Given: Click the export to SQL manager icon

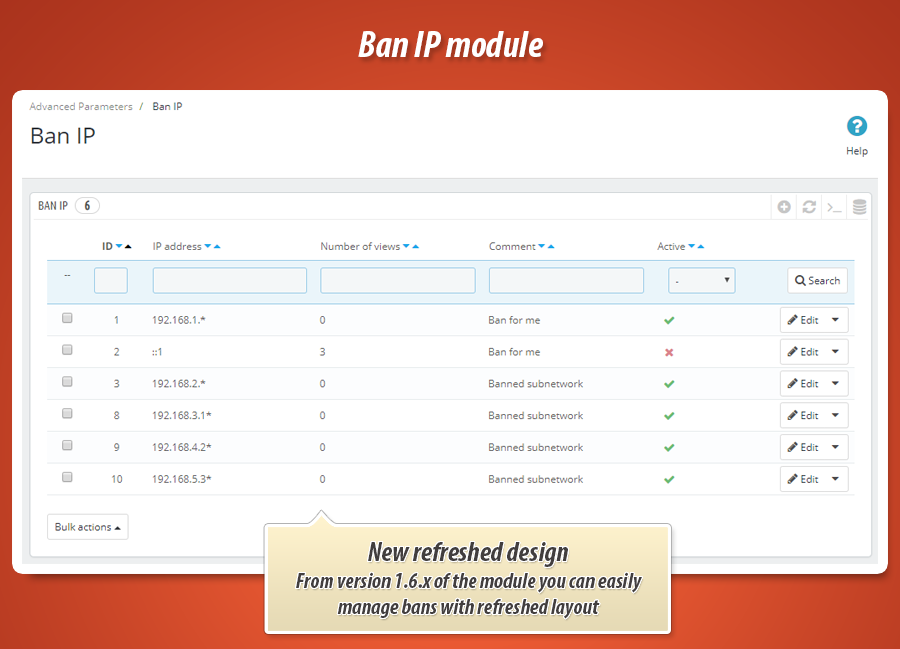Looking at the screenshot, I should pyautogui.click(x=859, y=207).
